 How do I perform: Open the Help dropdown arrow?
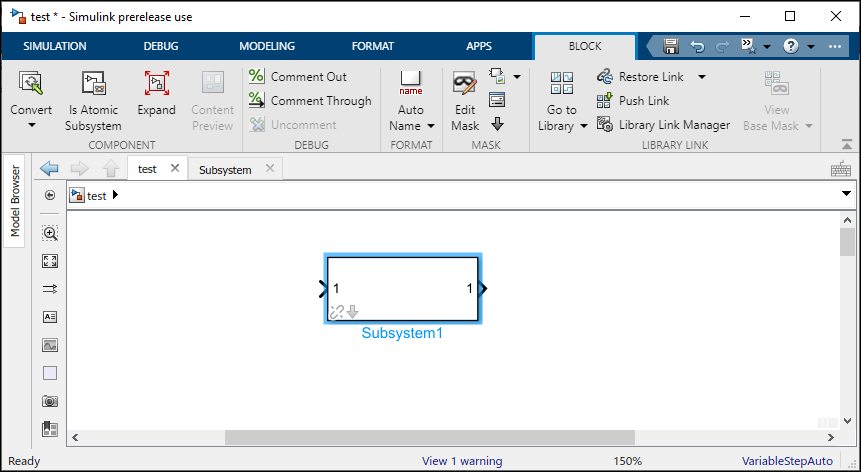click(x=811, y=47)
